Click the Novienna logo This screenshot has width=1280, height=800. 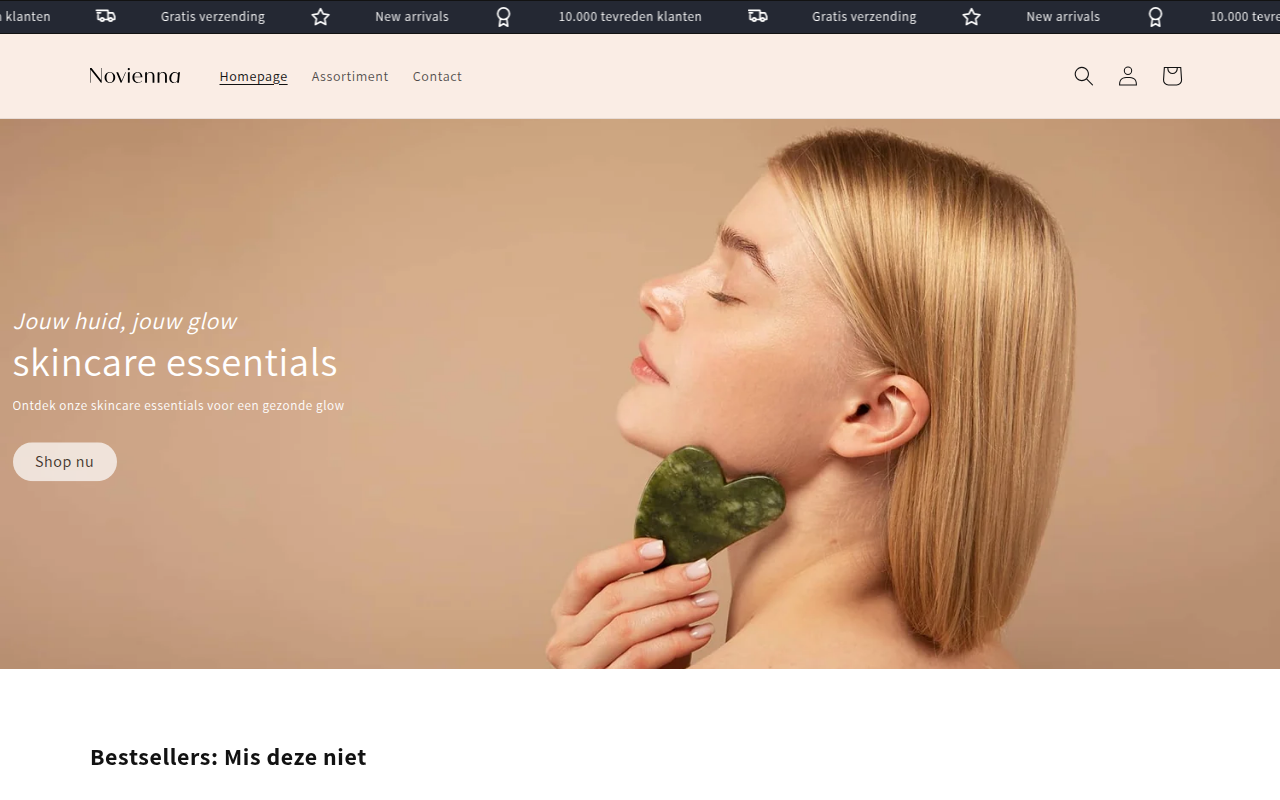click(x=135, y=76)
